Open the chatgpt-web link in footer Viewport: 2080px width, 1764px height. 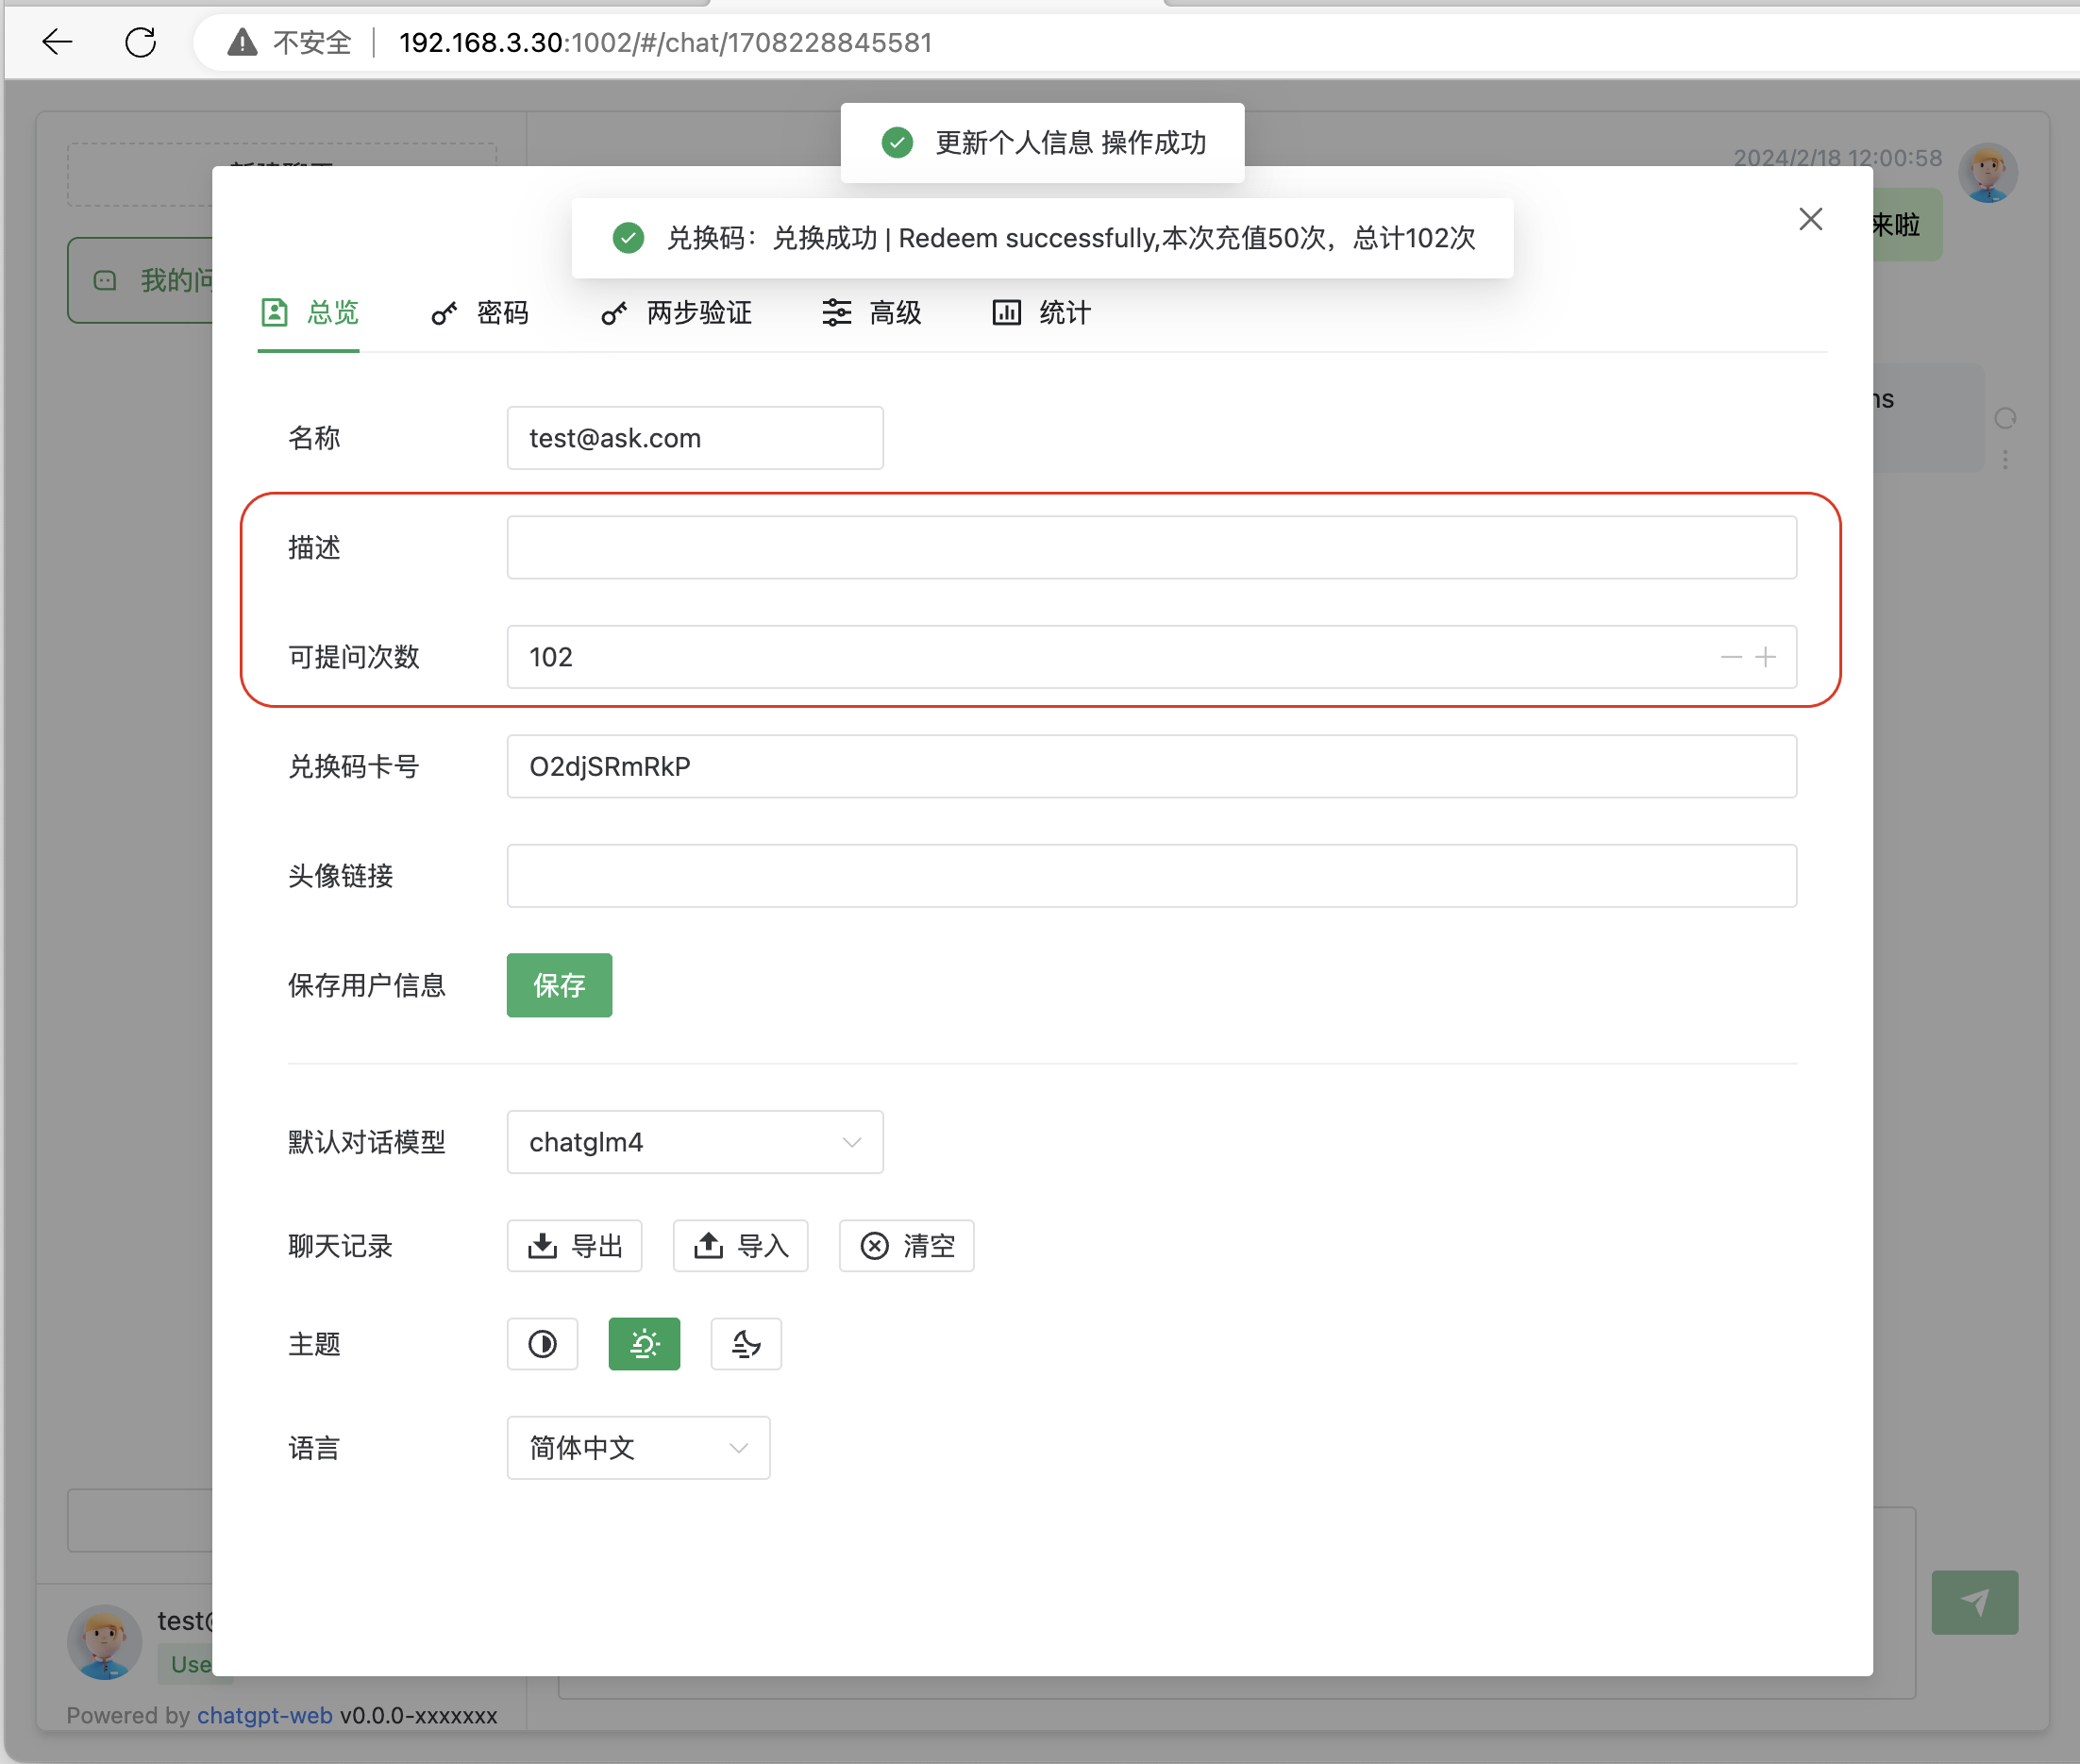[264, 1715]
